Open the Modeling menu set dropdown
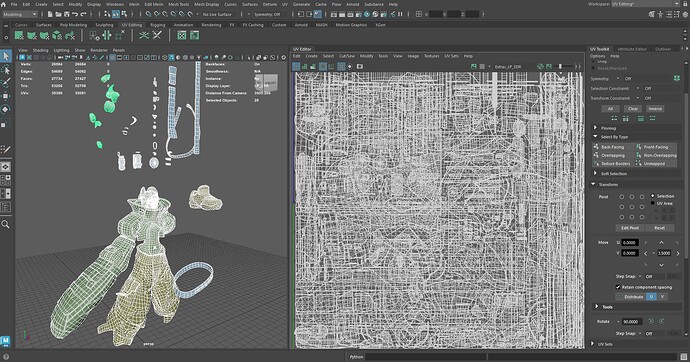690x362 pixels. coord(20,14)
